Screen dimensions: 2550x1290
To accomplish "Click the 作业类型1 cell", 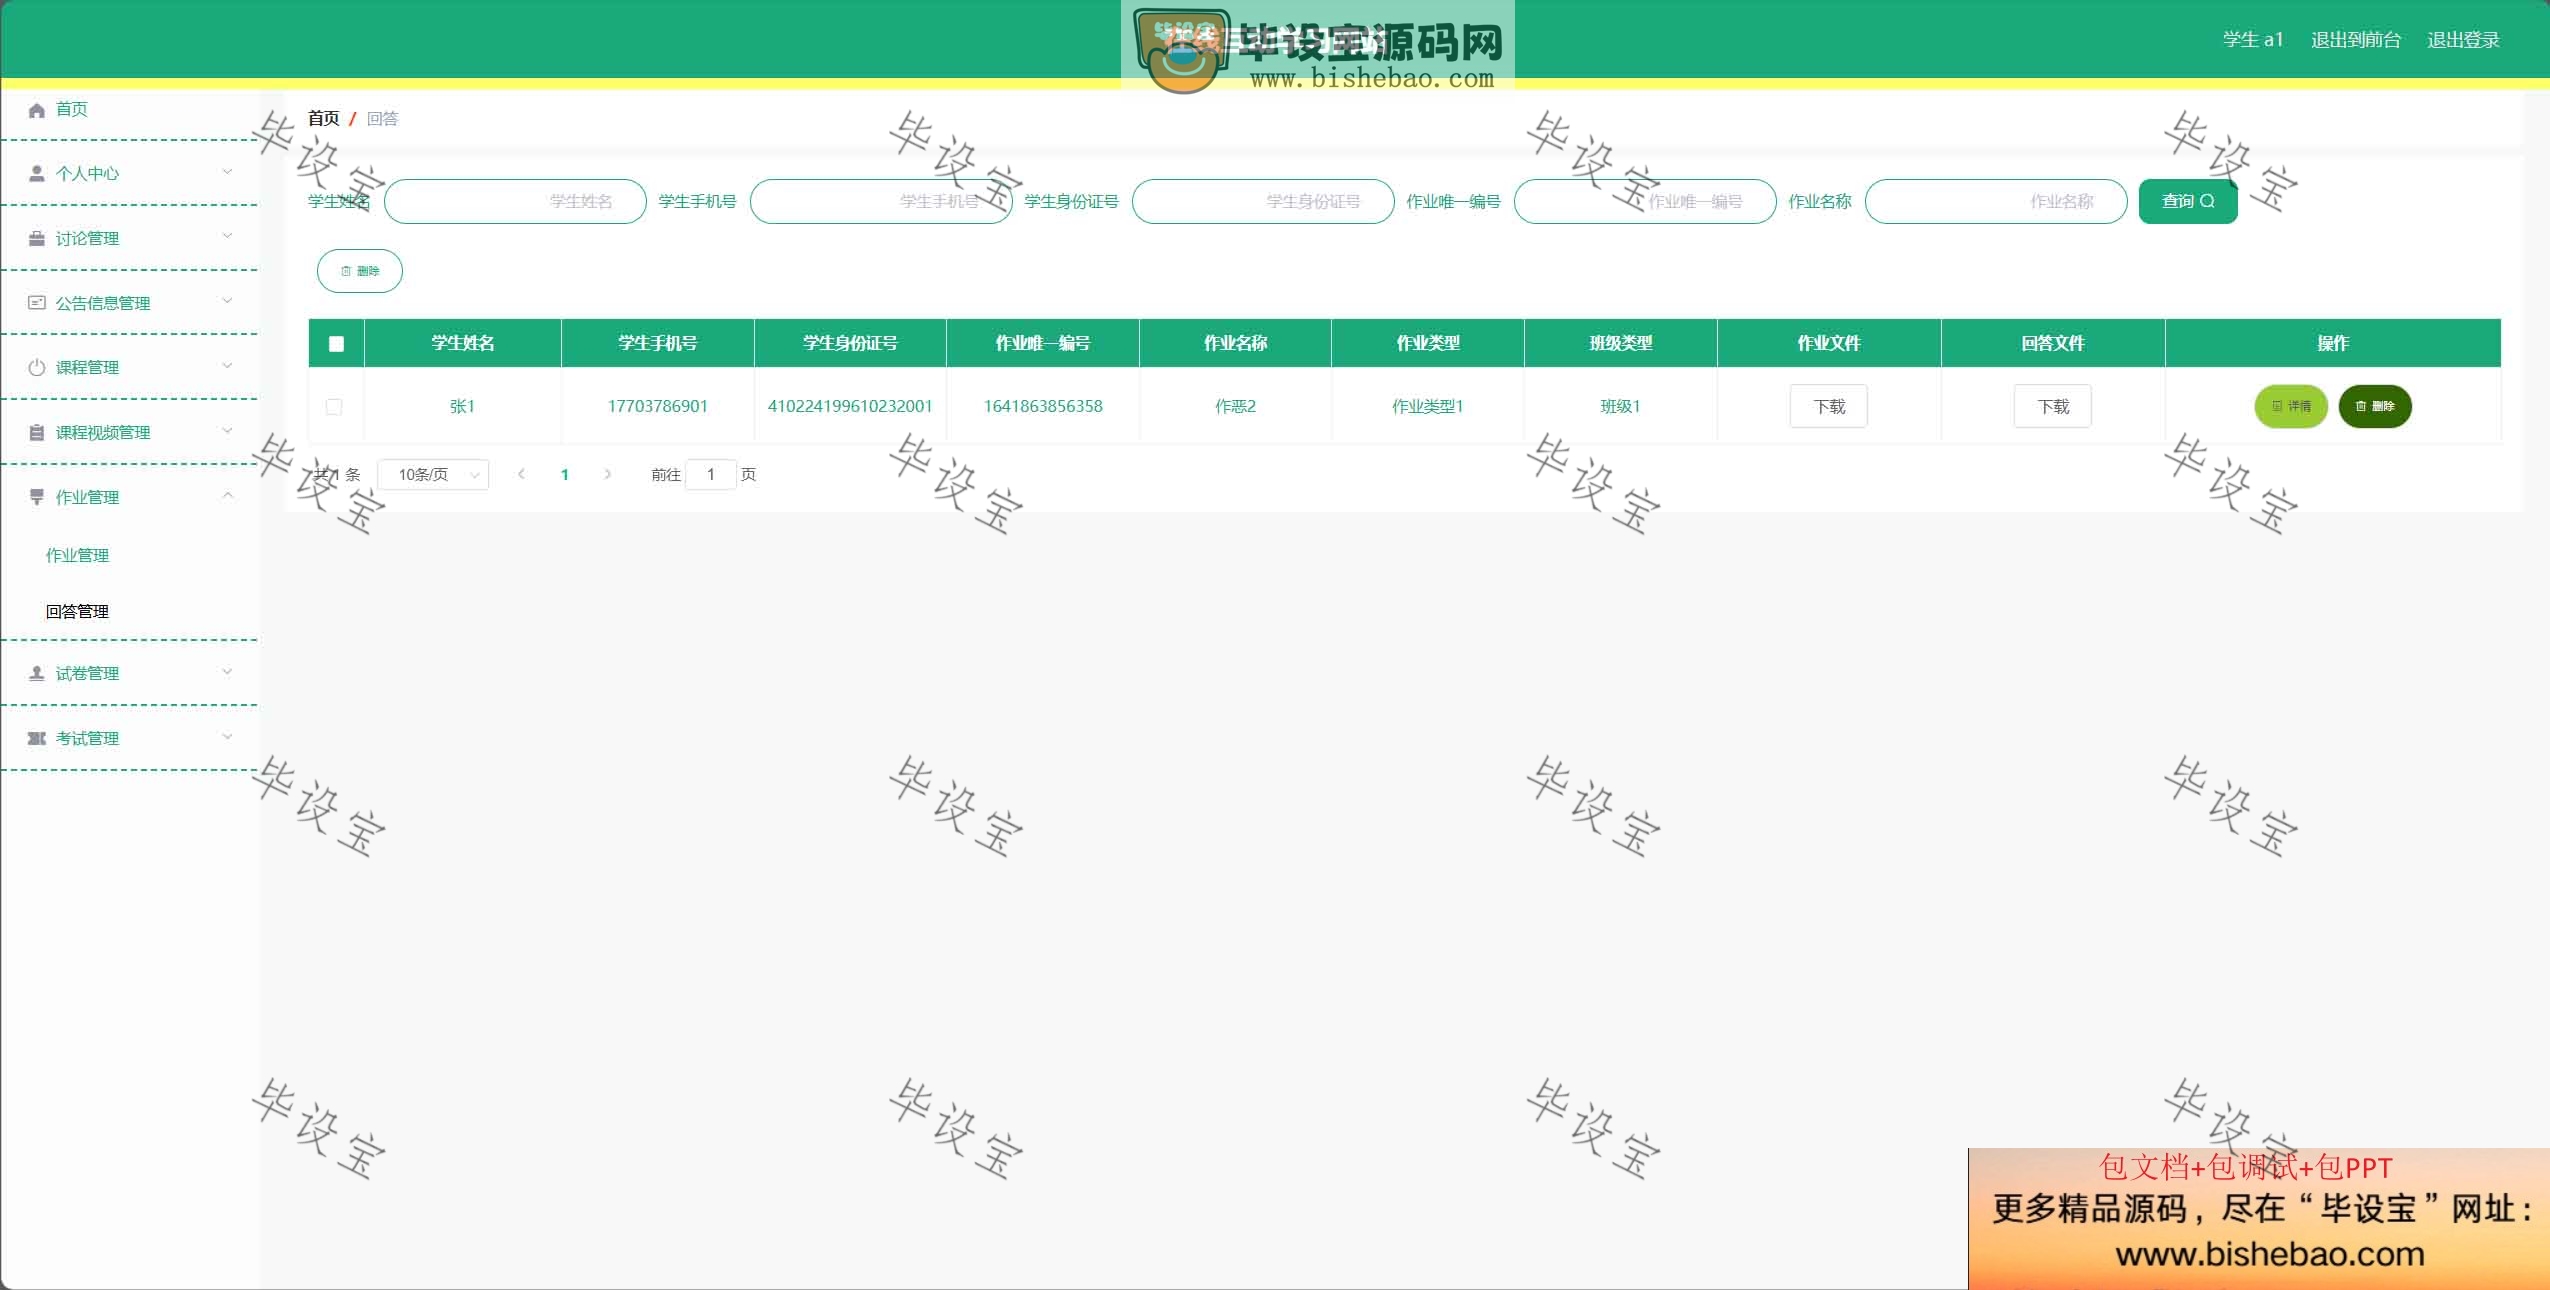I will [x=1428, y=406].
